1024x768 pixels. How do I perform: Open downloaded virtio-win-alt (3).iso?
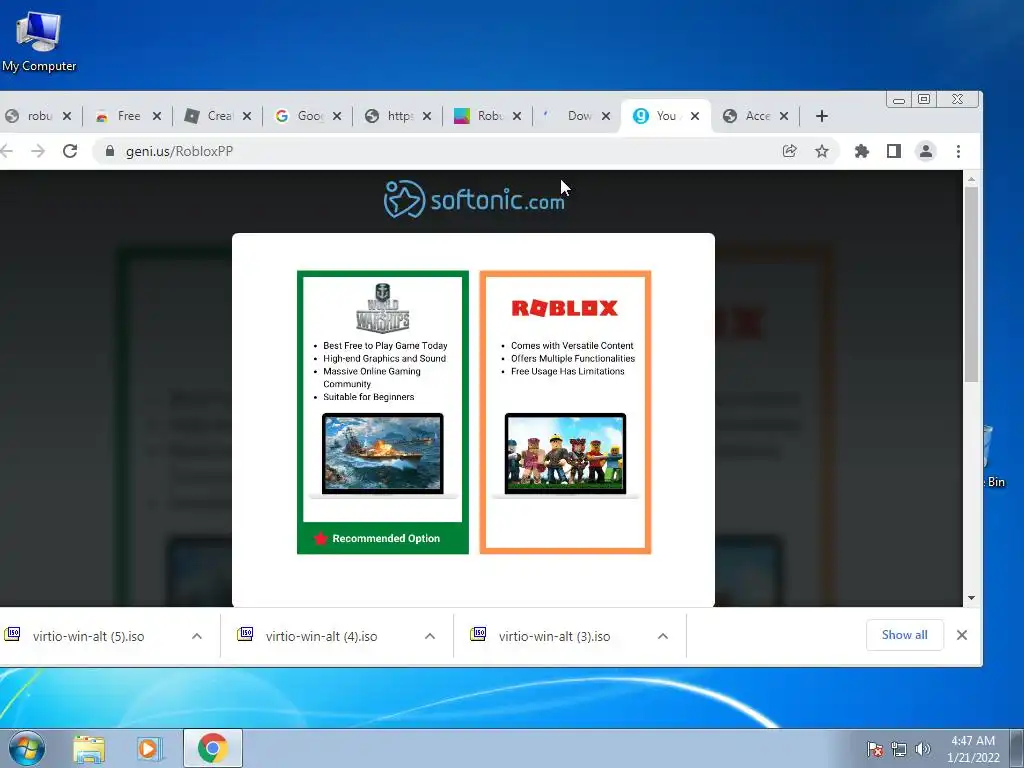554,636
